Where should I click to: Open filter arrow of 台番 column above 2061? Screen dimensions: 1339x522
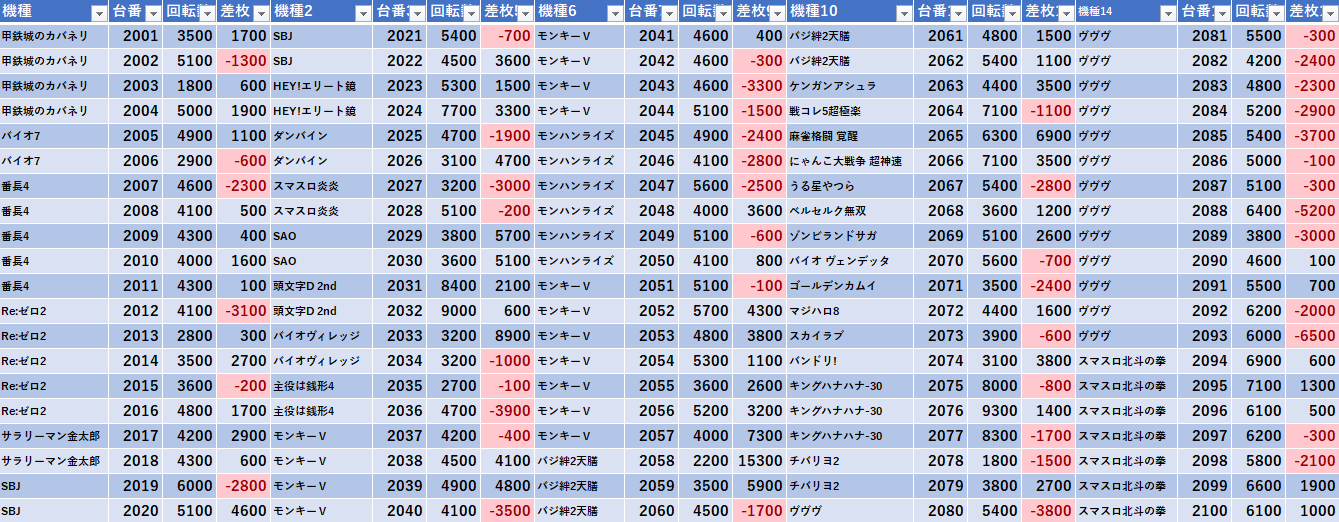(958, 13)
